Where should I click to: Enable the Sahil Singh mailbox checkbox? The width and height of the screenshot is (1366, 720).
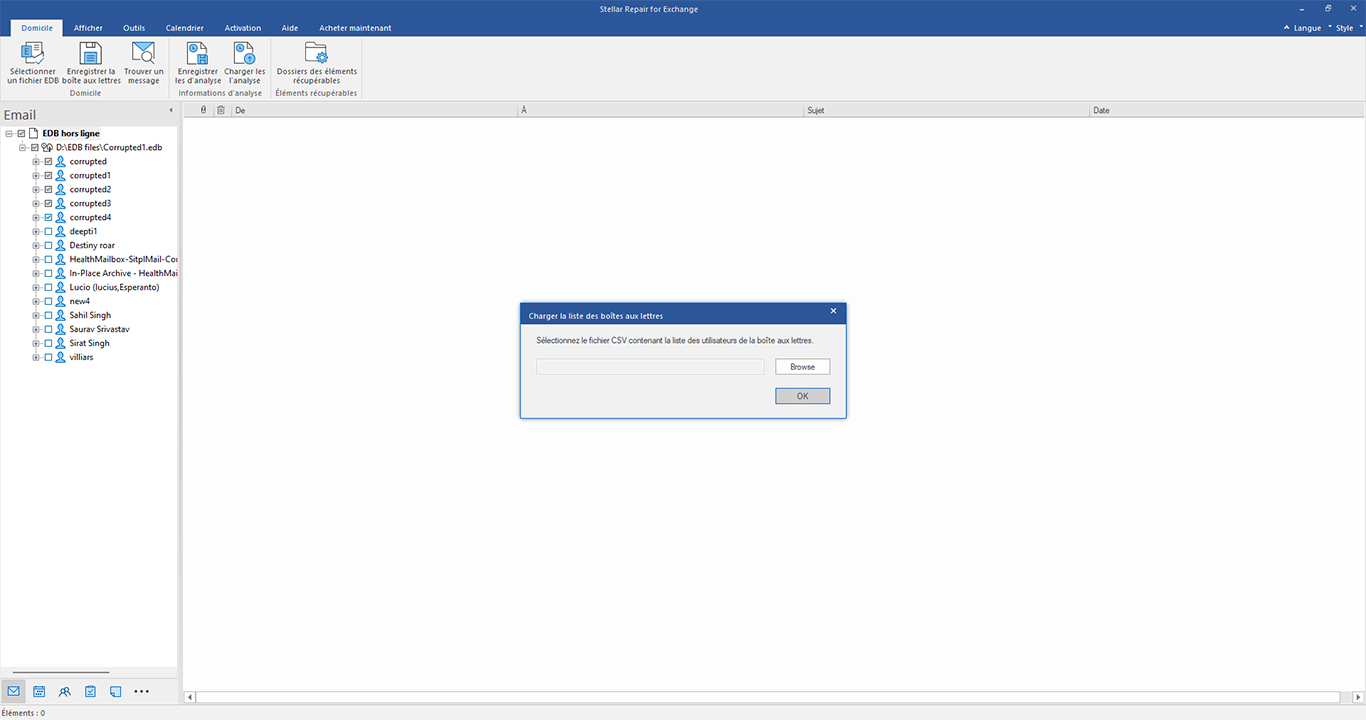48,315
